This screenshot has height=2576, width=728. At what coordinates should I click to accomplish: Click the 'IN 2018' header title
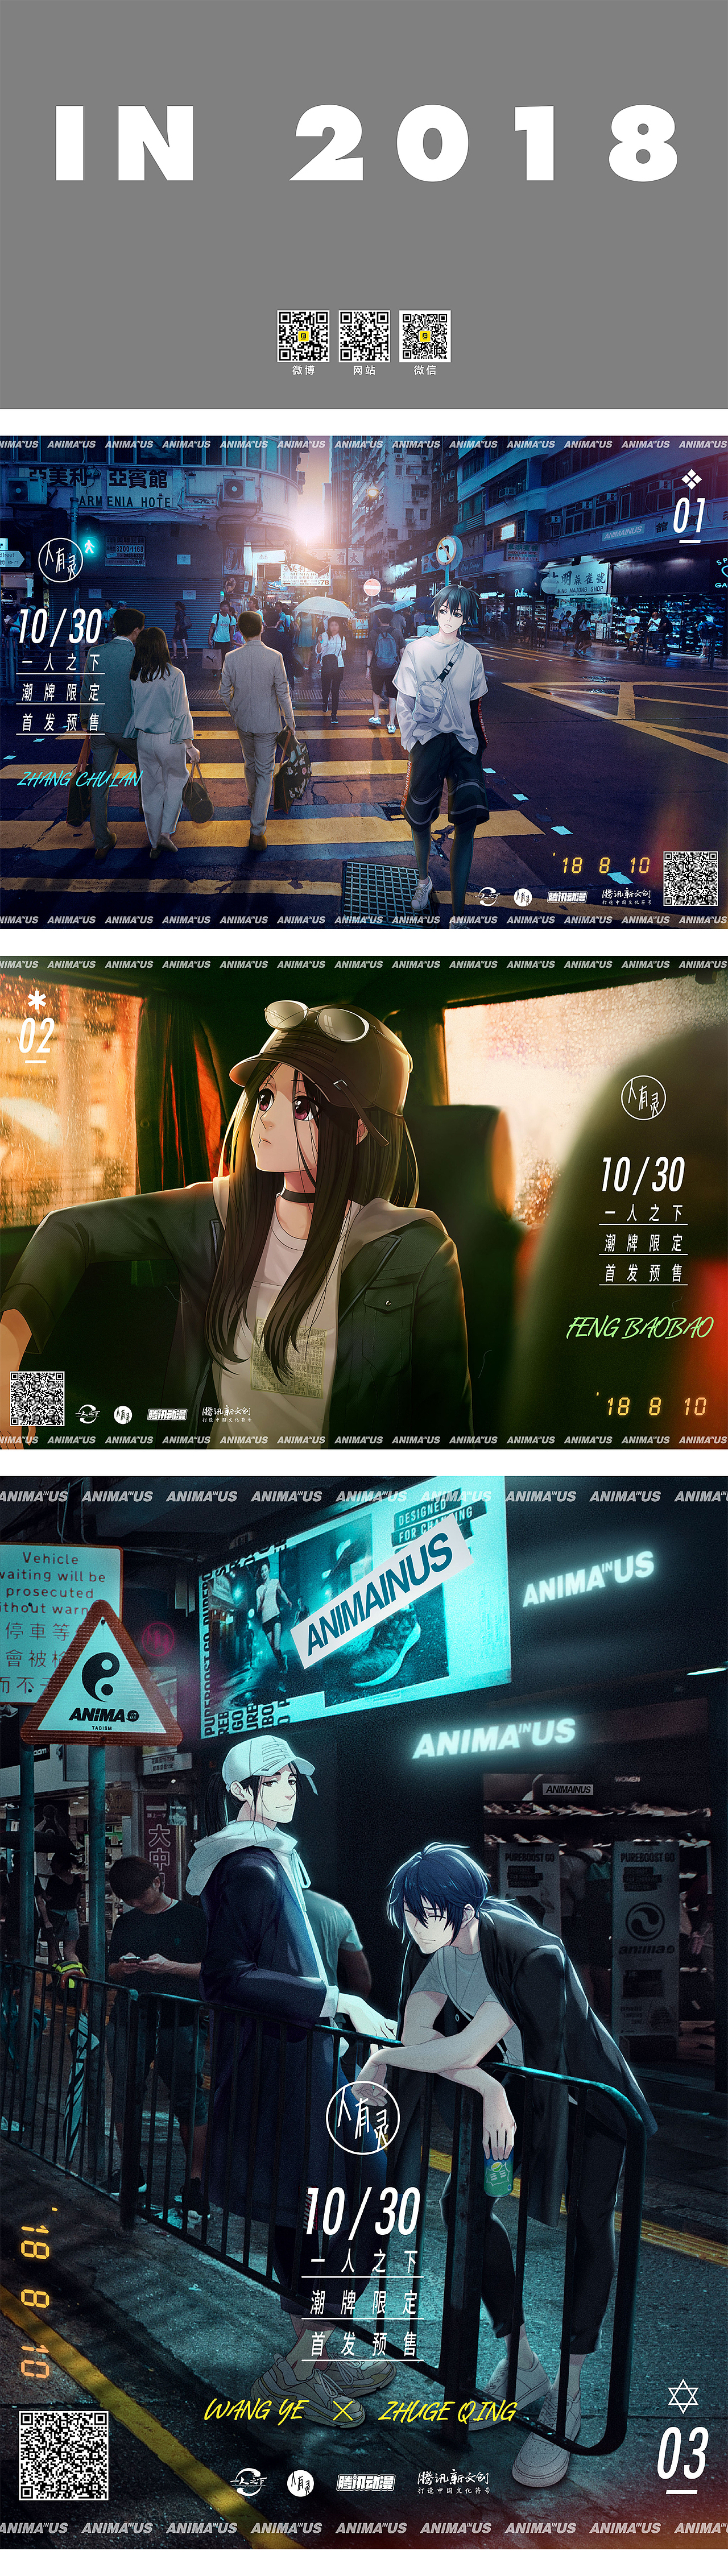point(367,144)
